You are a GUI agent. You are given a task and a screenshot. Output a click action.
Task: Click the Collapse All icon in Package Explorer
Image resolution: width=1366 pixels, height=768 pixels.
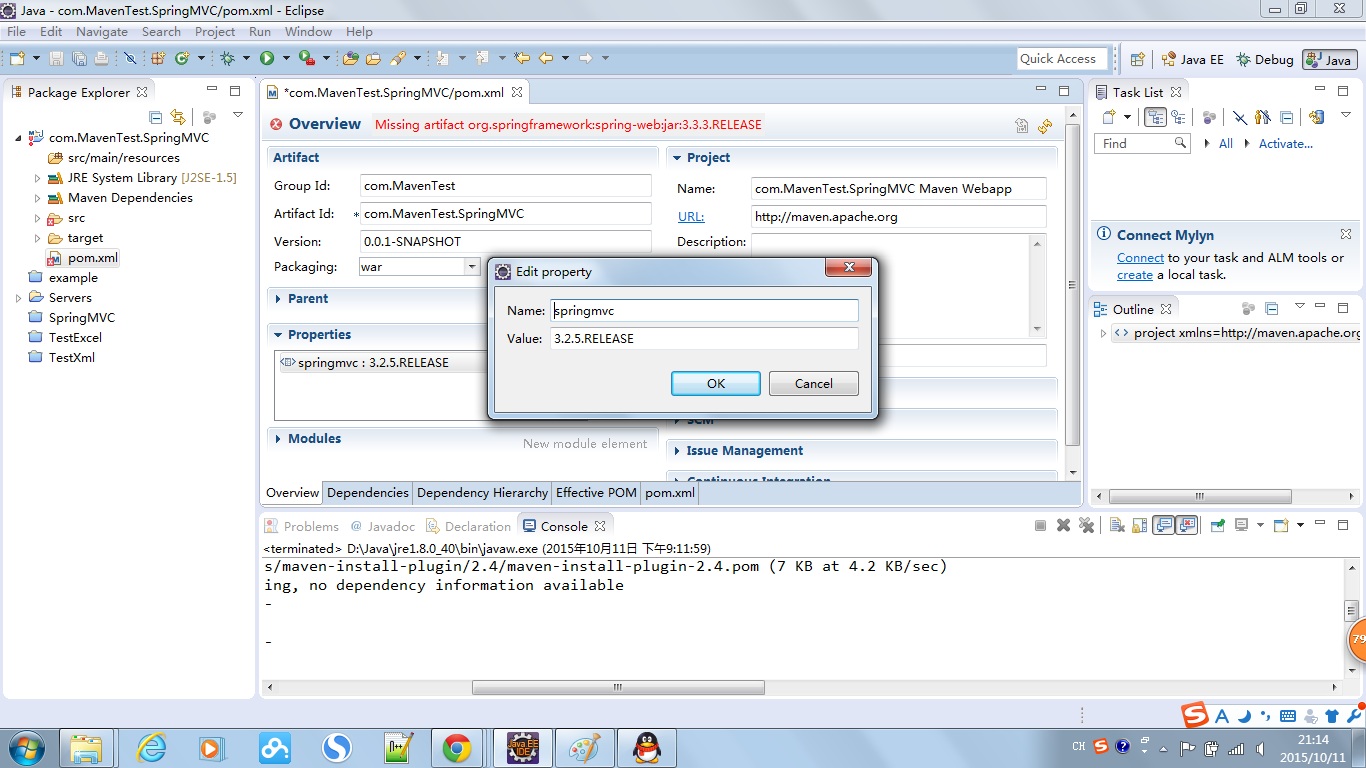point(155,117)
